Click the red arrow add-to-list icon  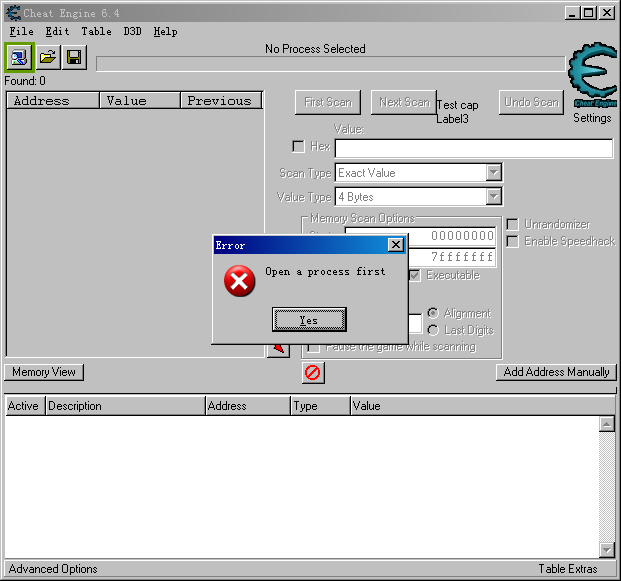tap(279, 348)
